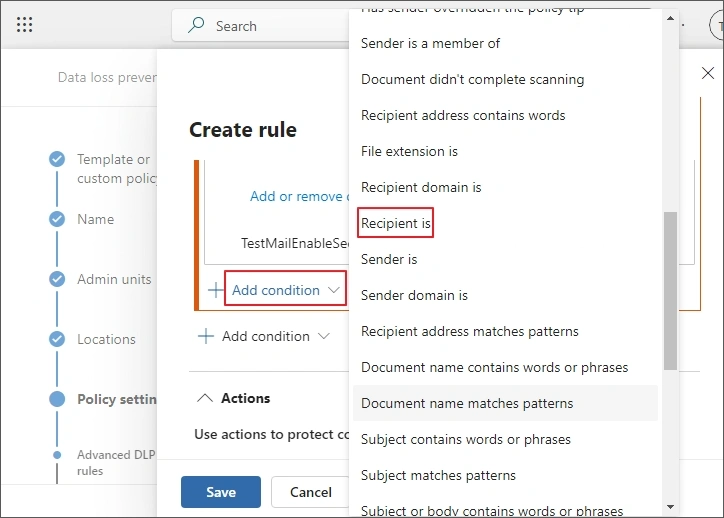This screenshot has width=724, height=518.
Task: Choose Document name contains words or phrases
Action: point(506,367)
